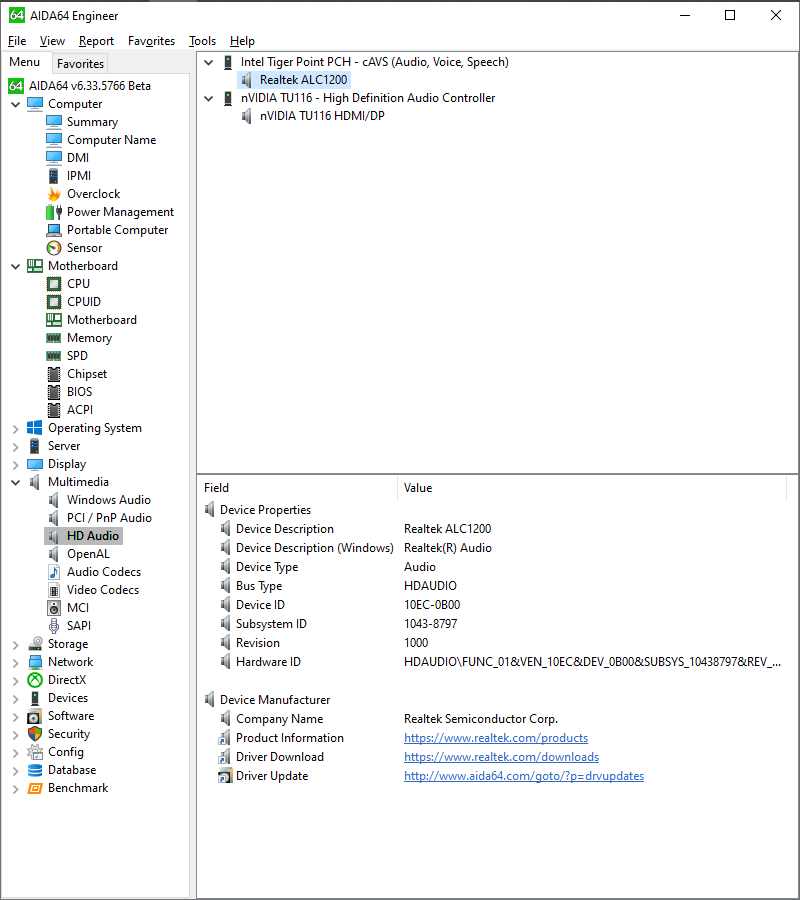This screenshot has width=800, height=900.
Task: Collapse the Multimedia tree branch
Action: (16, 481)
